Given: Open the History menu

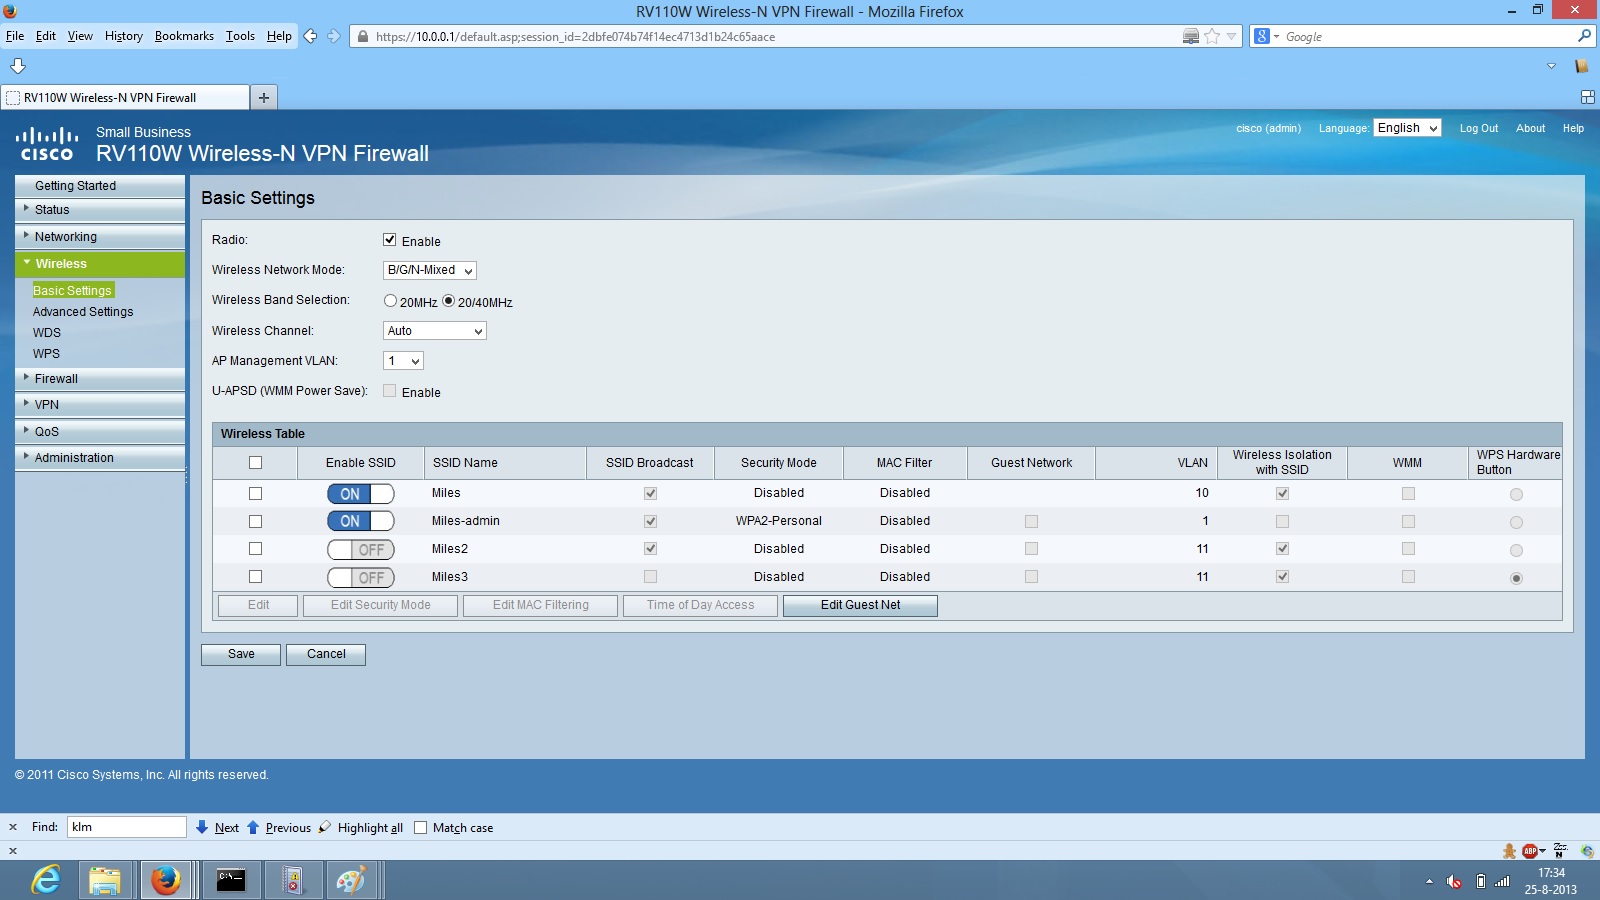Looking at the screenshot, I should click(124, 36).
